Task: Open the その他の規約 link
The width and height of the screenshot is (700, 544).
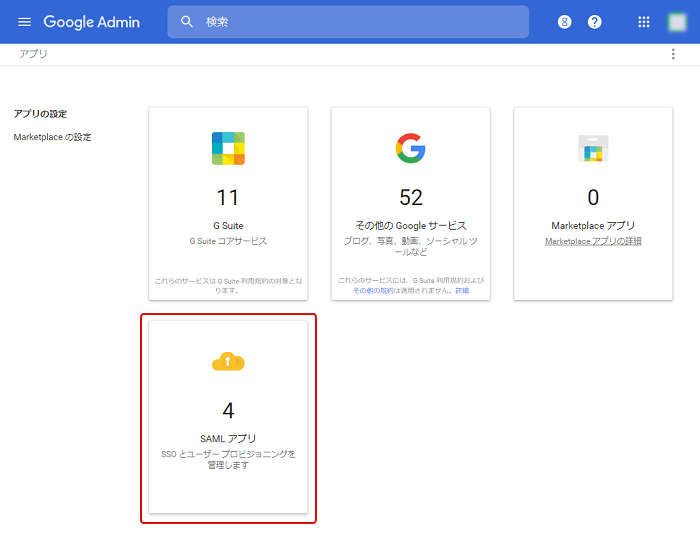Action: click(x=373, y=291)
